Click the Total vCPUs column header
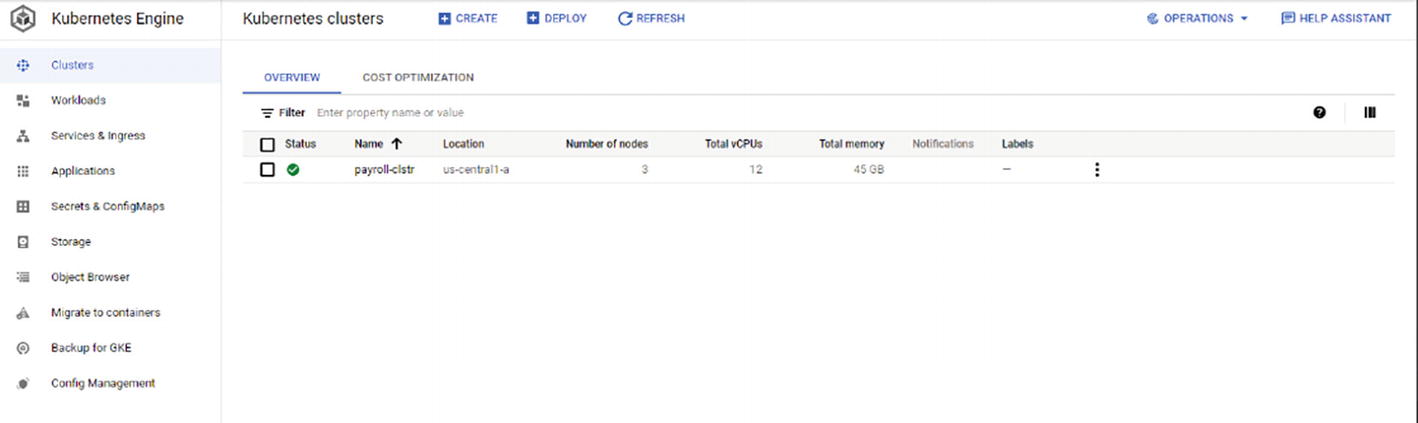The width and height of the screenshot is (1418, 423). pyautogui.click(x=734, y=144)
